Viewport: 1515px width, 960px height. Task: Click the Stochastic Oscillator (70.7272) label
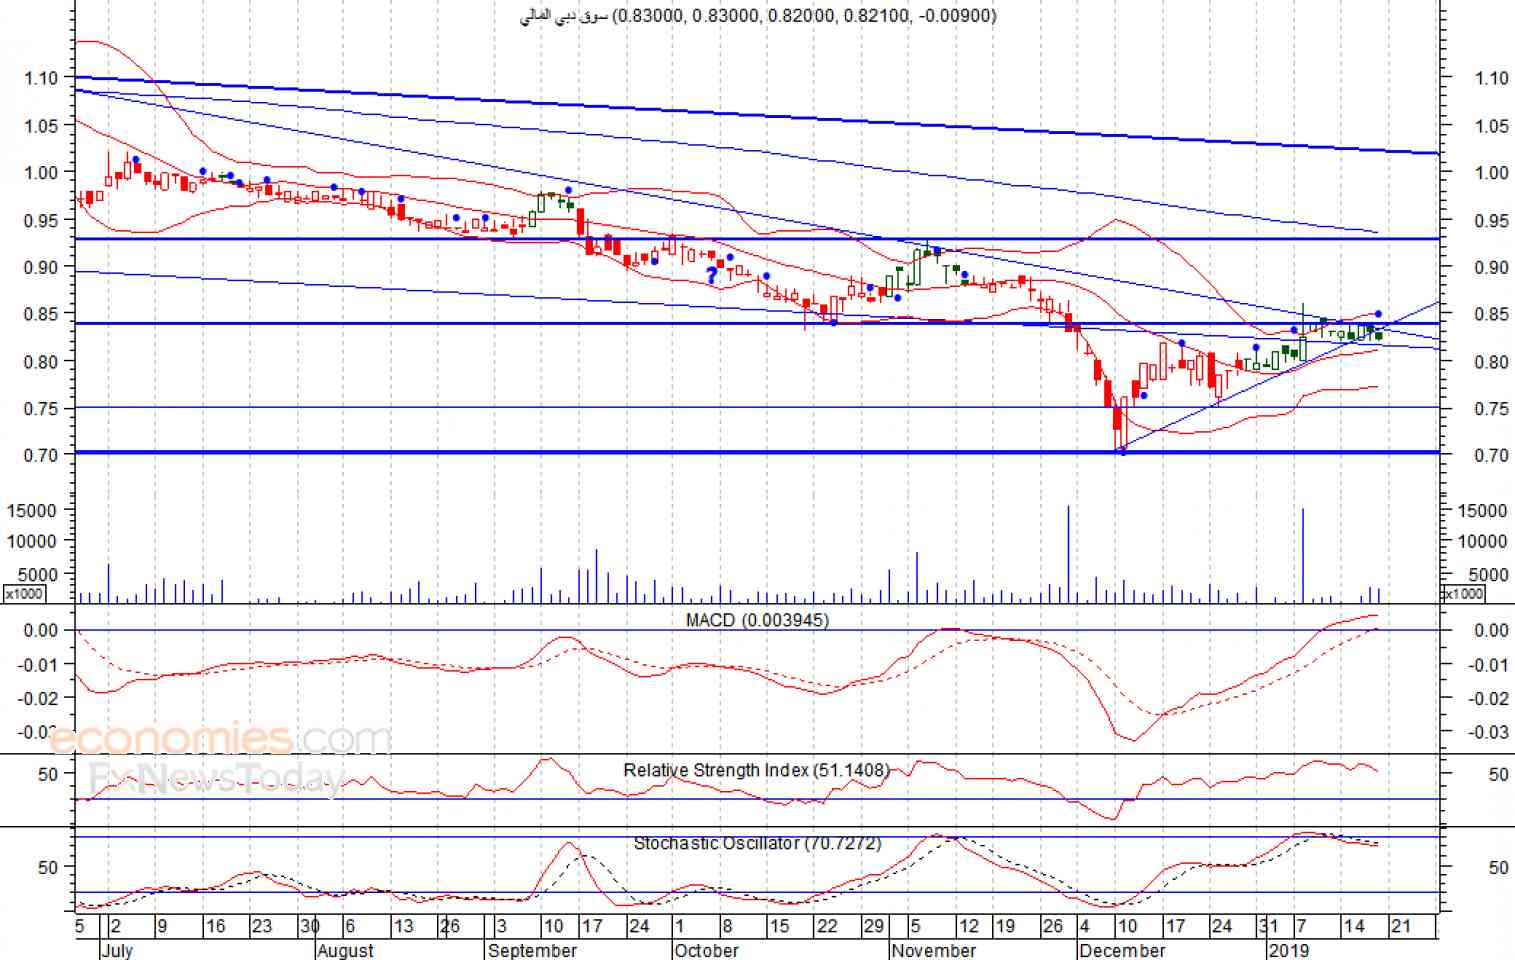click(x=757, y=843)
